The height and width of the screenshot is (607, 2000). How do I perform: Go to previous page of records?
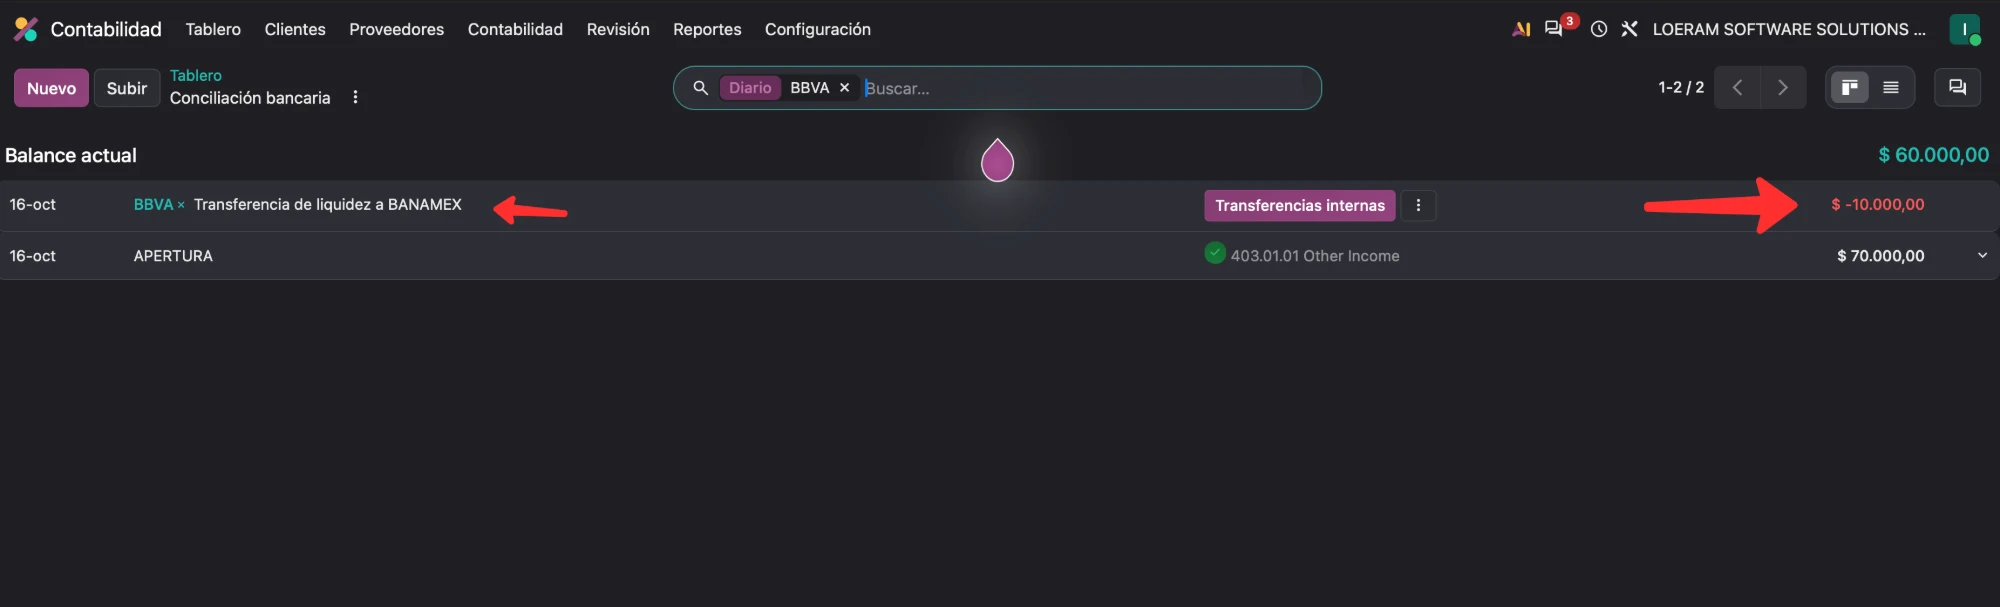tap(1737, 88)
